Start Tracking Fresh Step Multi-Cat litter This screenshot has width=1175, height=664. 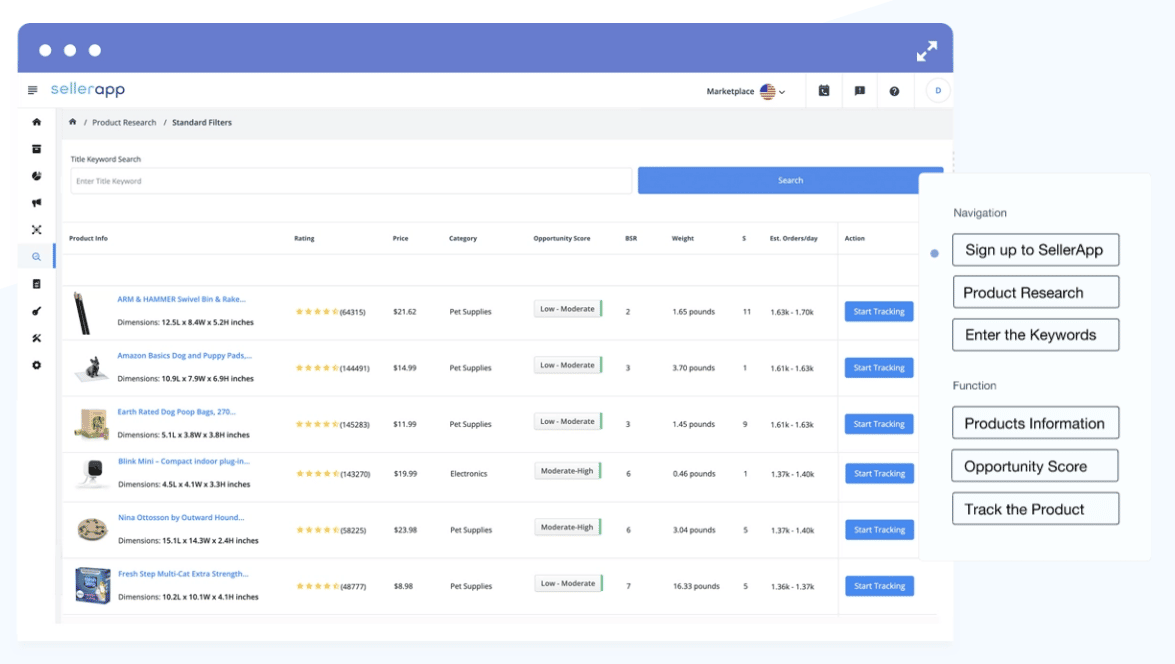pyautogui.click(x=879, y=585)
